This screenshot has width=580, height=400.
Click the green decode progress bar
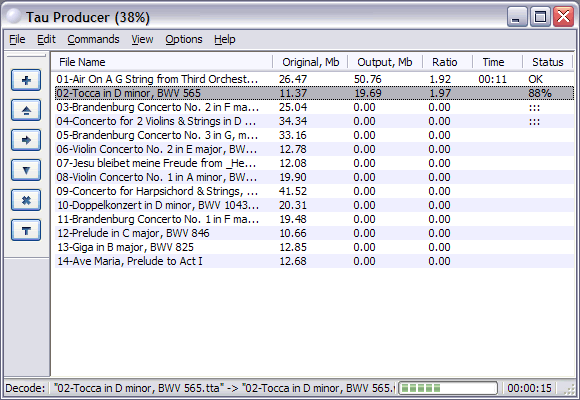[448, 388]
